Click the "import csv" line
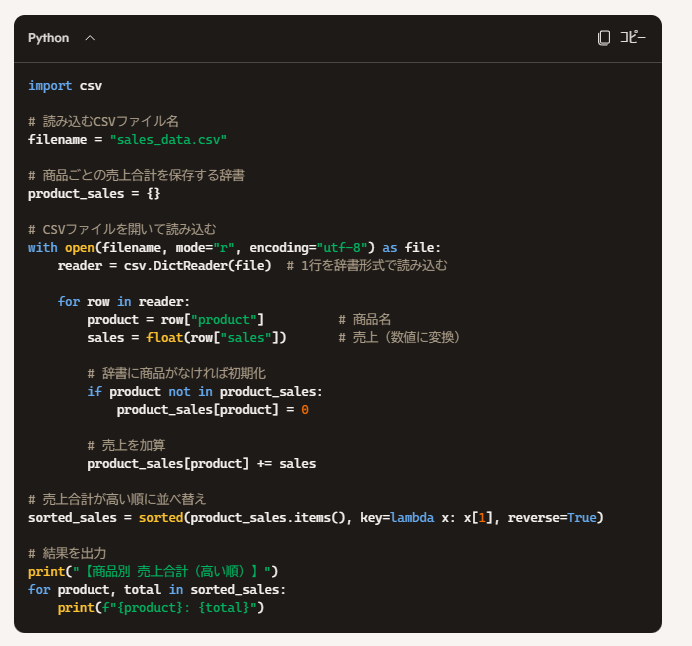692x646 pixels. point(65,86)
